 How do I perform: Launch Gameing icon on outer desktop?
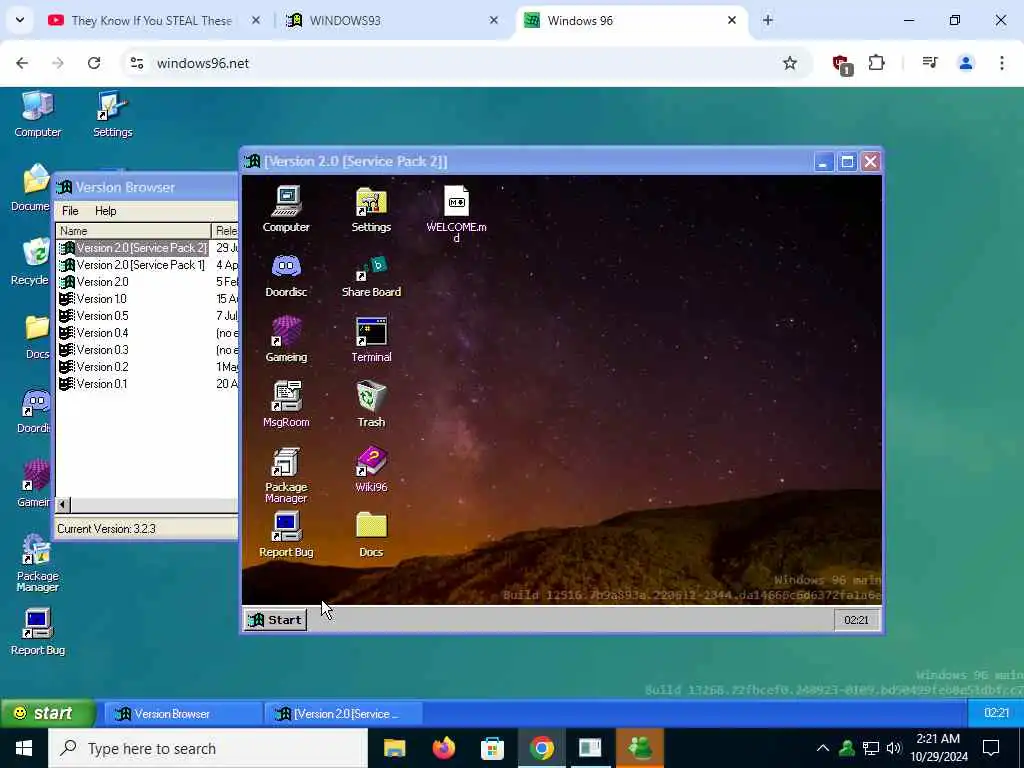click(x=34, y=485)
